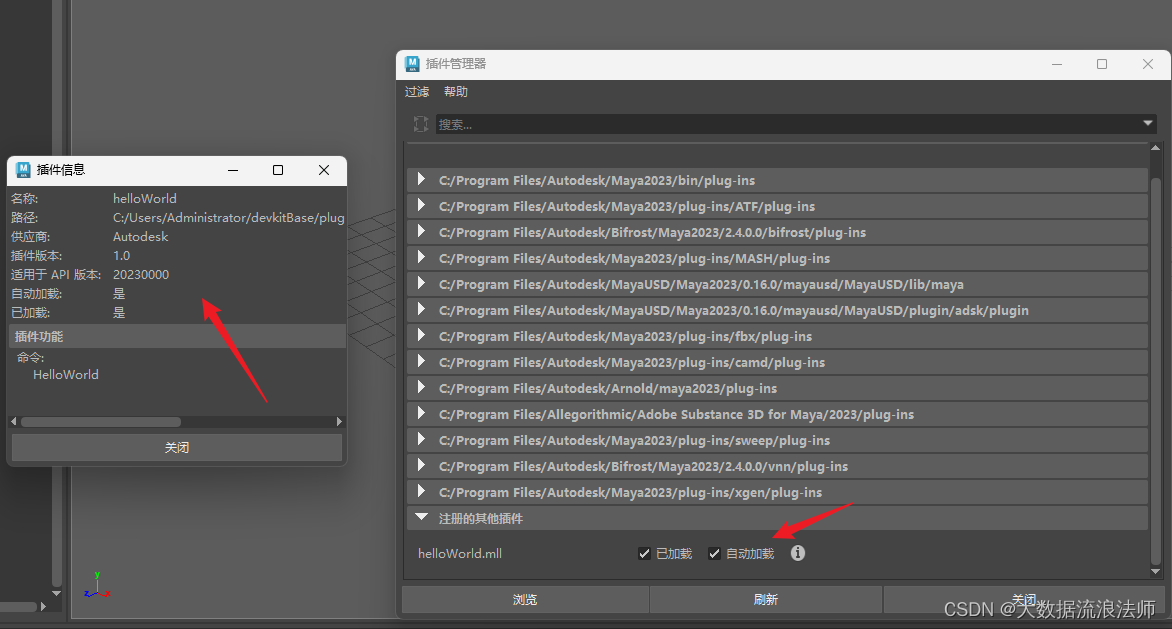Click the path value C:/Users/Administrator/devkitBase

pos(229,217)
